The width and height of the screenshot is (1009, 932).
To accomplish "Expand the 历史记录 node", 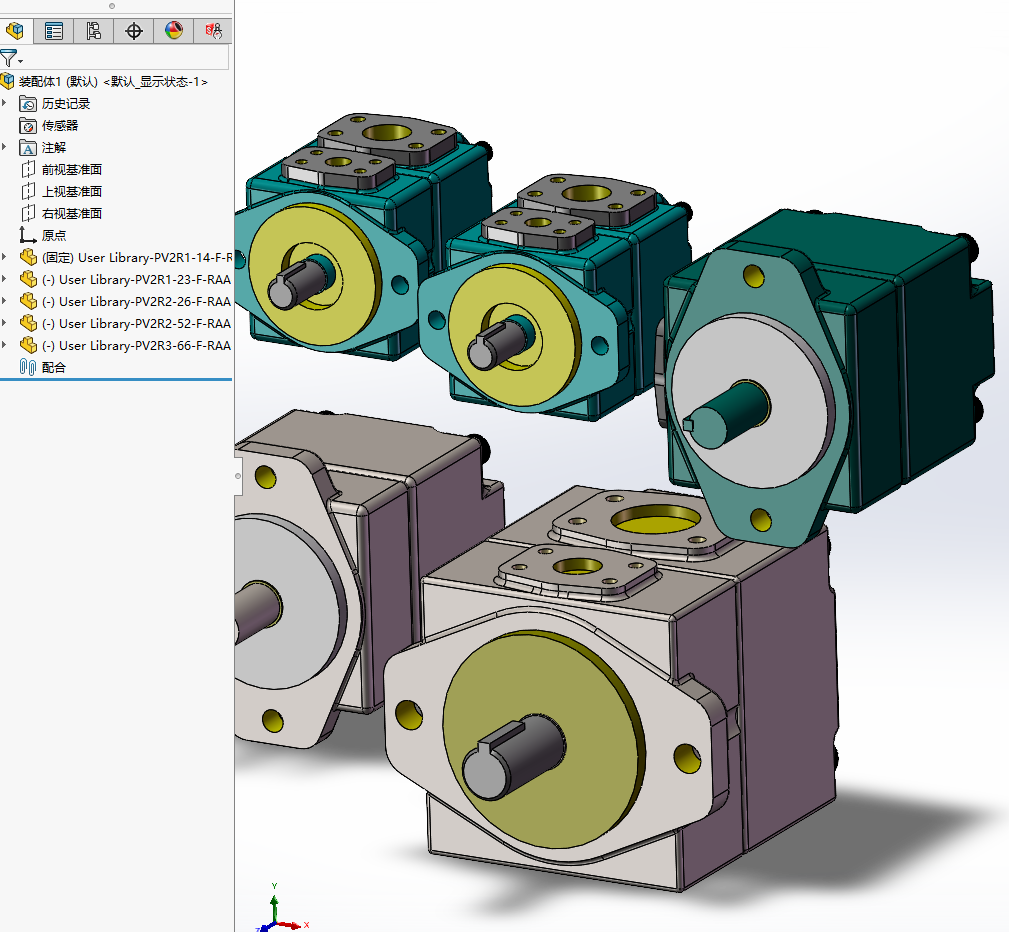I will pyautogui.click(x=5, y=102).
